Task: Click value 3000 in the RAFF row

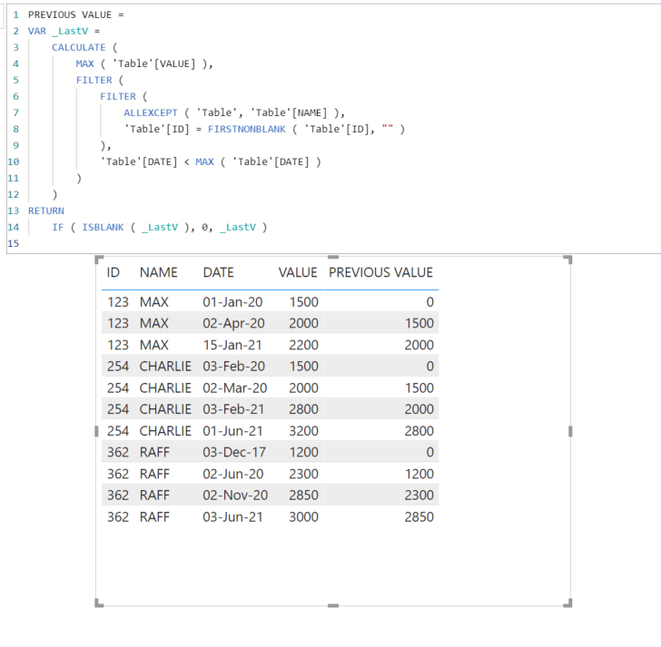Action: click(x=304, y=517)
